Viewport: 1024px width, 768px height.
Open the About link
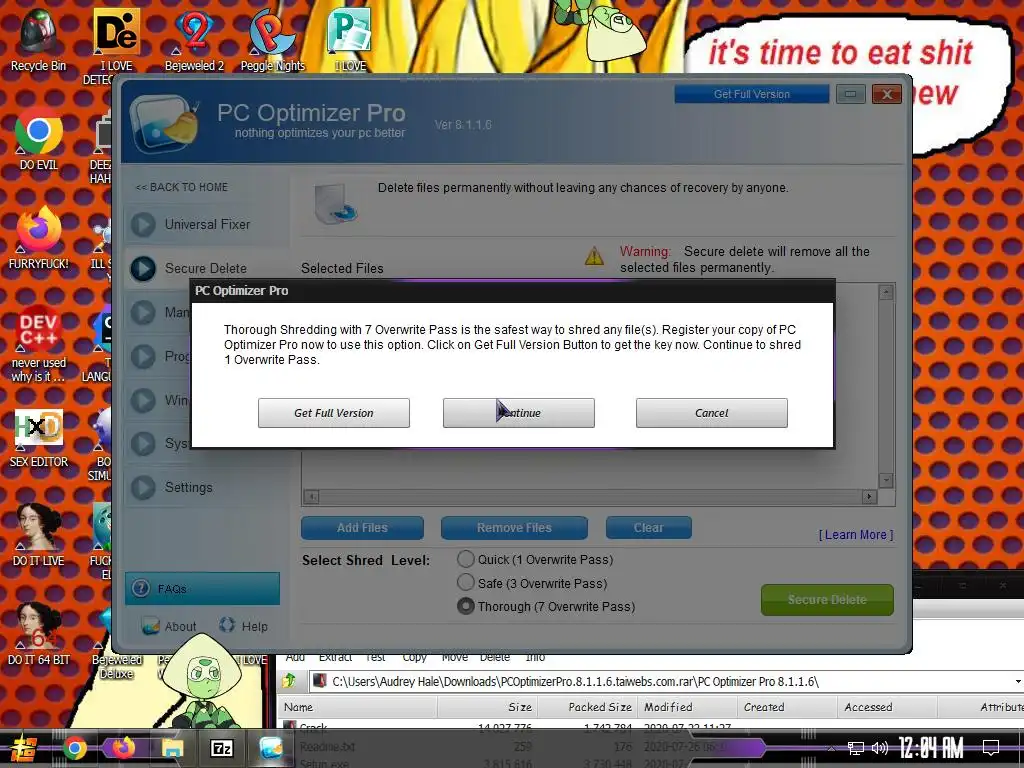click(x=170, y=626)
